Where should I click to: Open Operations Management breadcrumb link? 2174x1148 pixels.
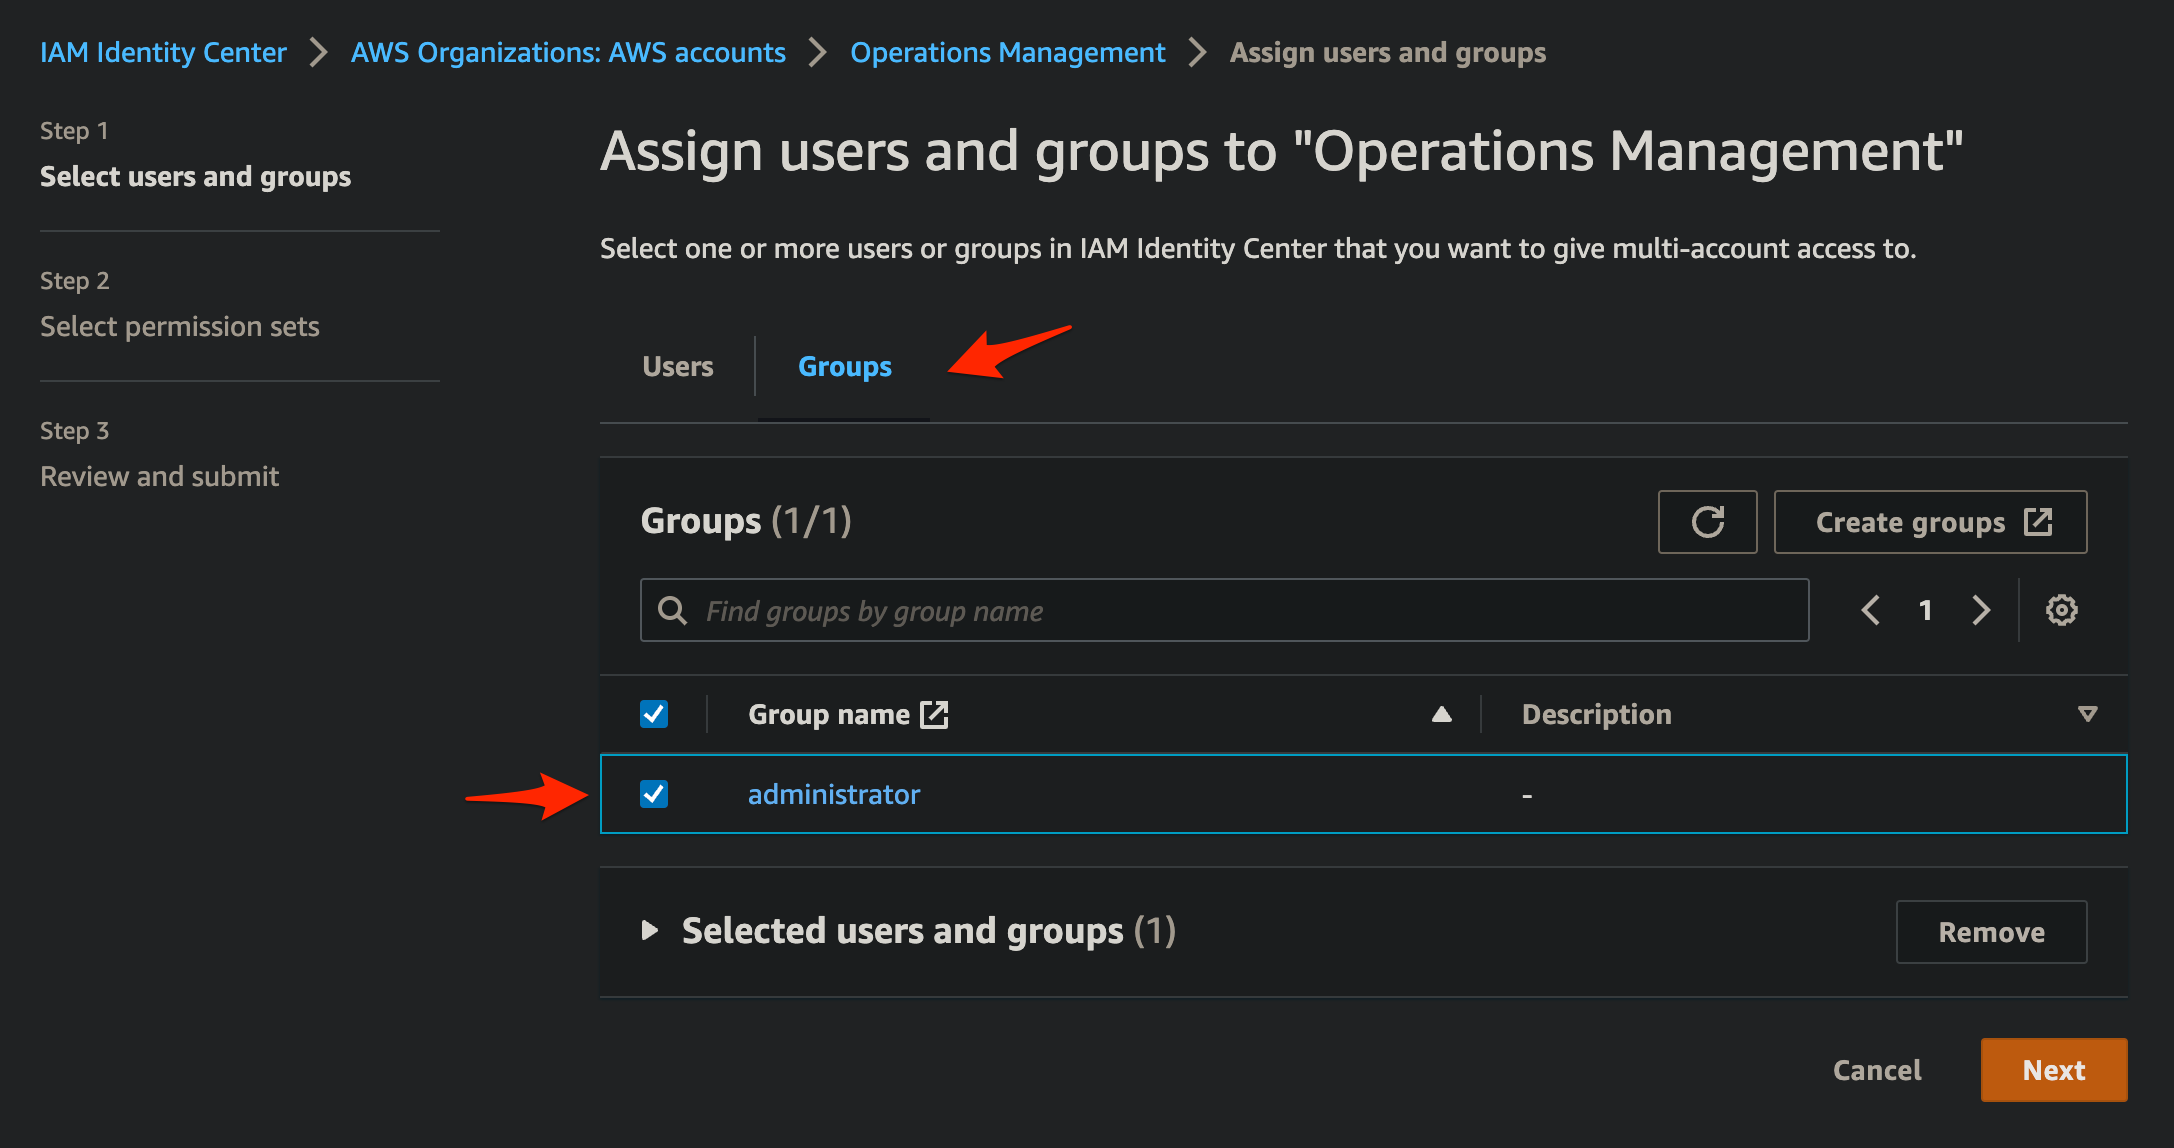1008,52
